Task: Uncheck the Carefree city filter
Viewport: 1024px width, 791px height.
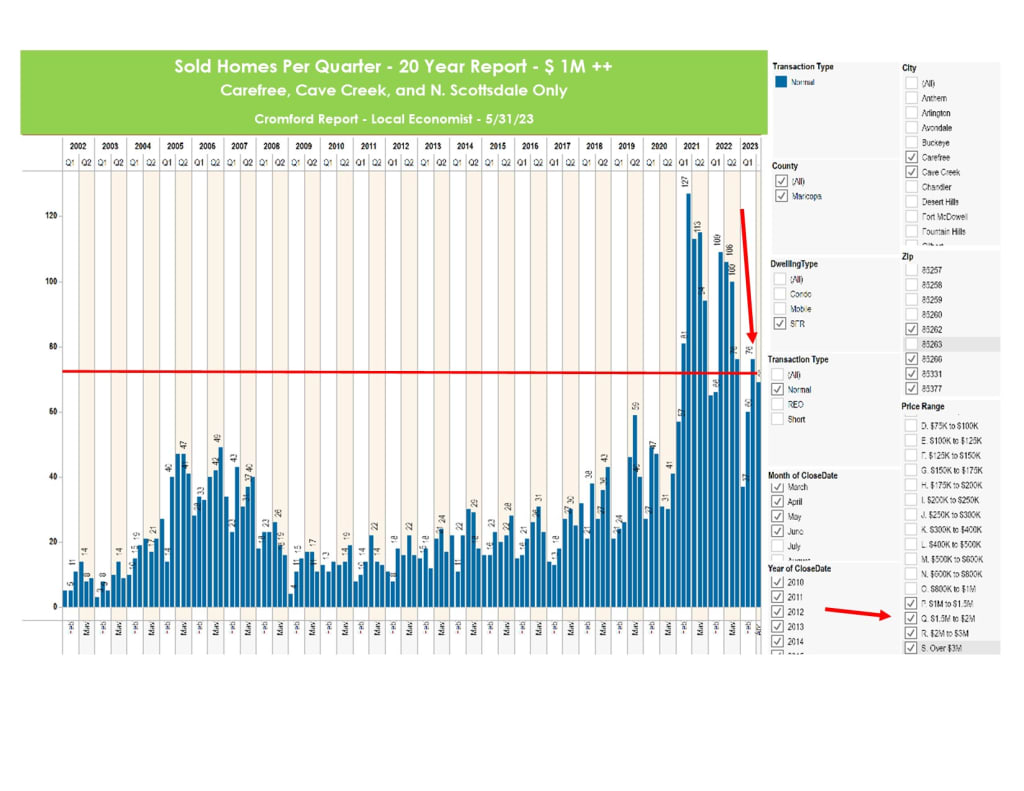Action: tap(911, 157)
